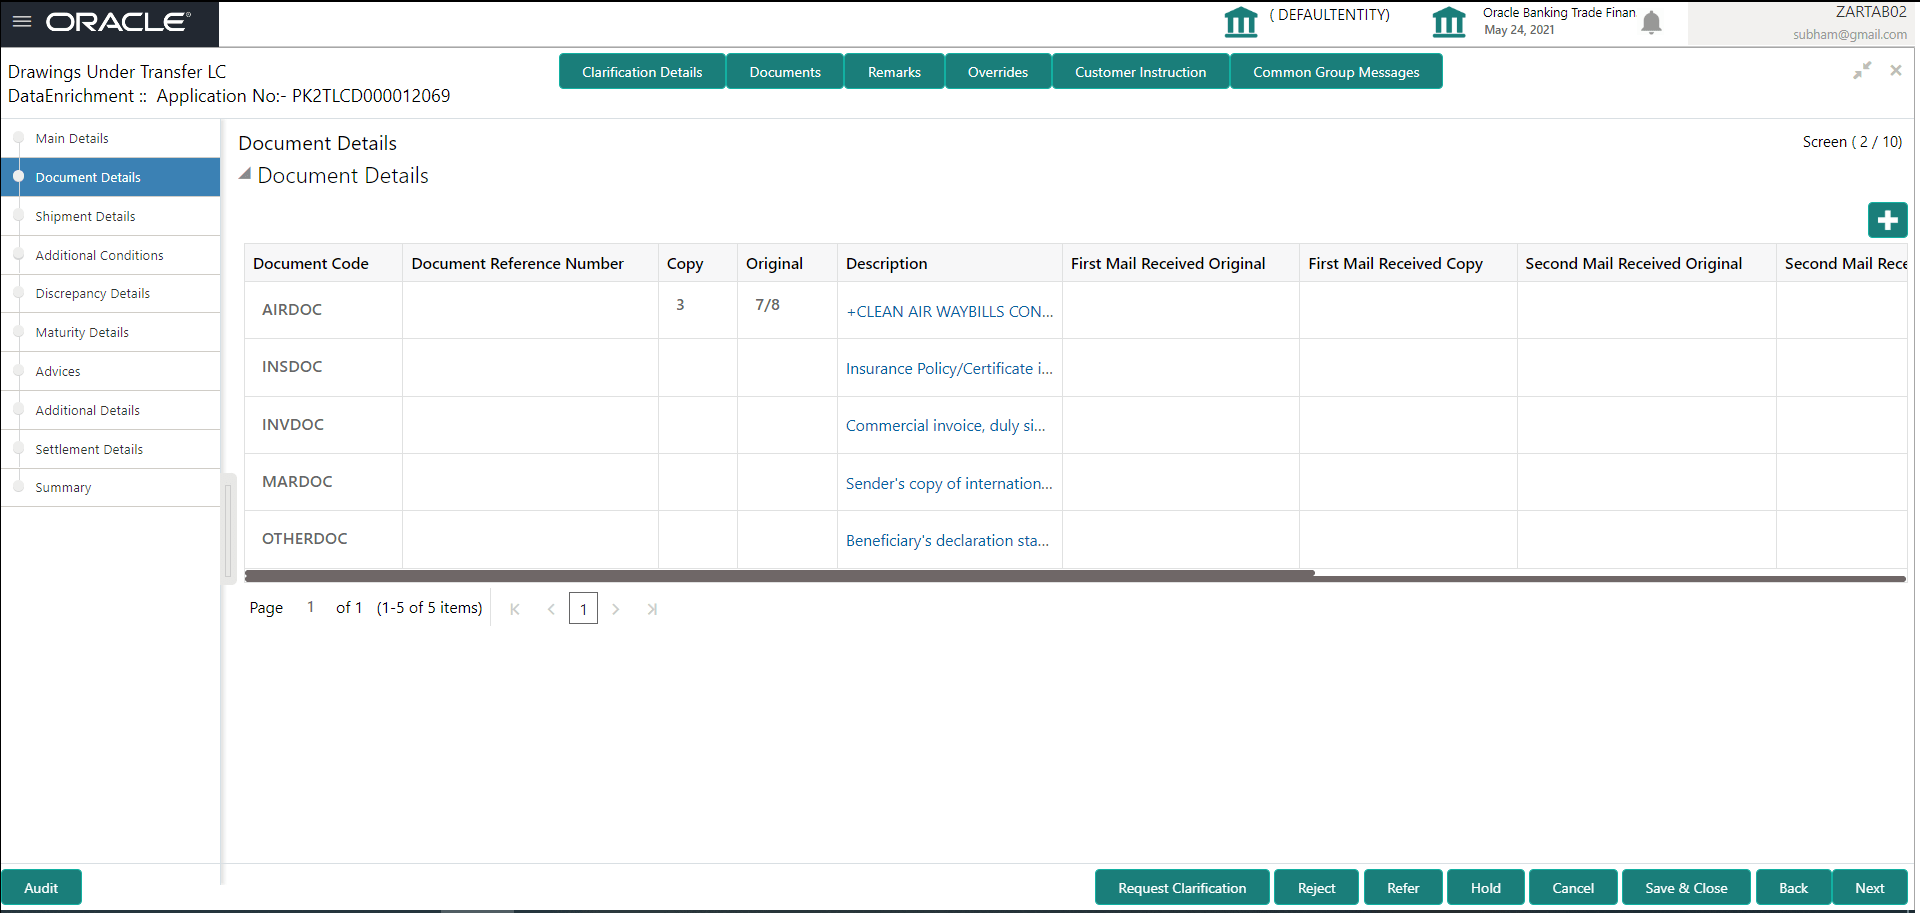1920x913 pixels.
Task: Collapse the Document Details section triangle
Action: pos(244,172)
